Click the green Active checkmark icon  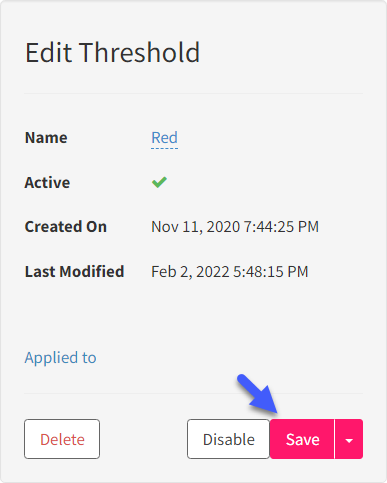pos(159,182)
